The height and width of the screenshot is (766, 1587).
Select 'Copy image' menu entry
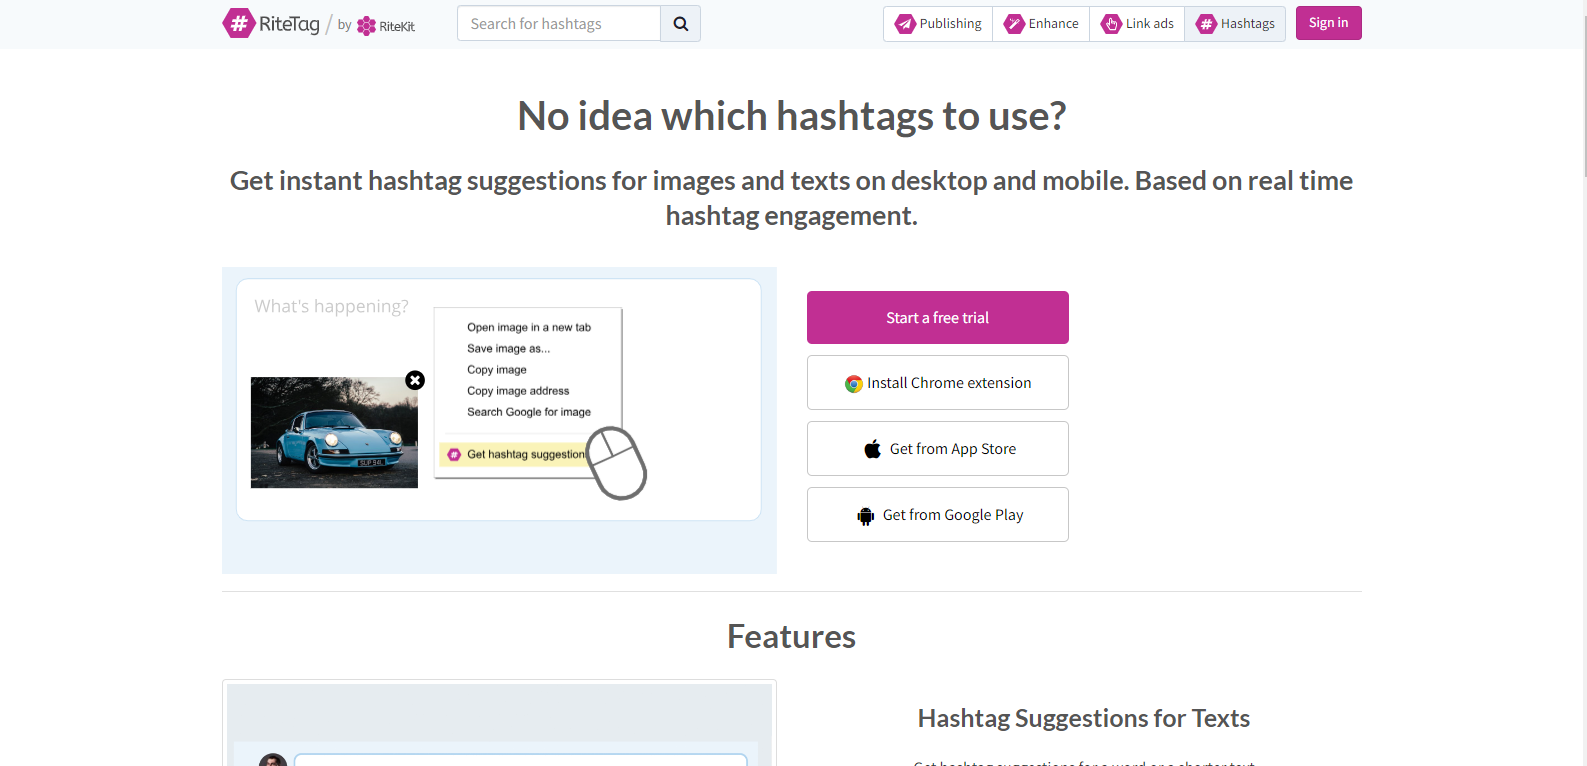(497, 369)
